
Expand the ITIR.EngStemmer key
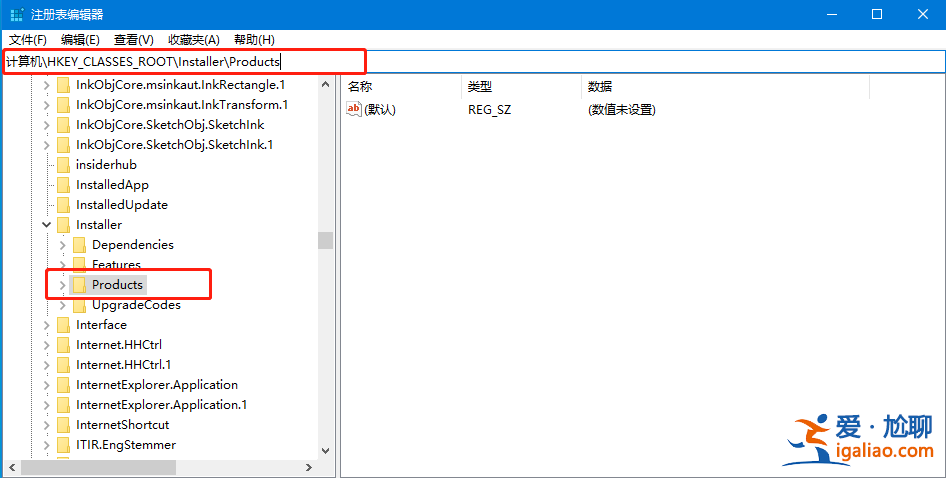[x=47, y=445]
